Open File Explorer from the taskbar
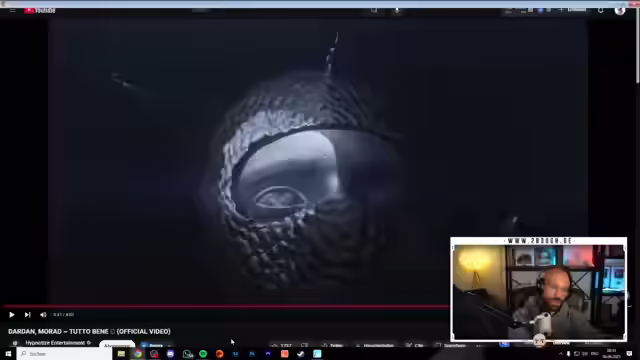Screen dimensions: 640x360 pos(121,354)
